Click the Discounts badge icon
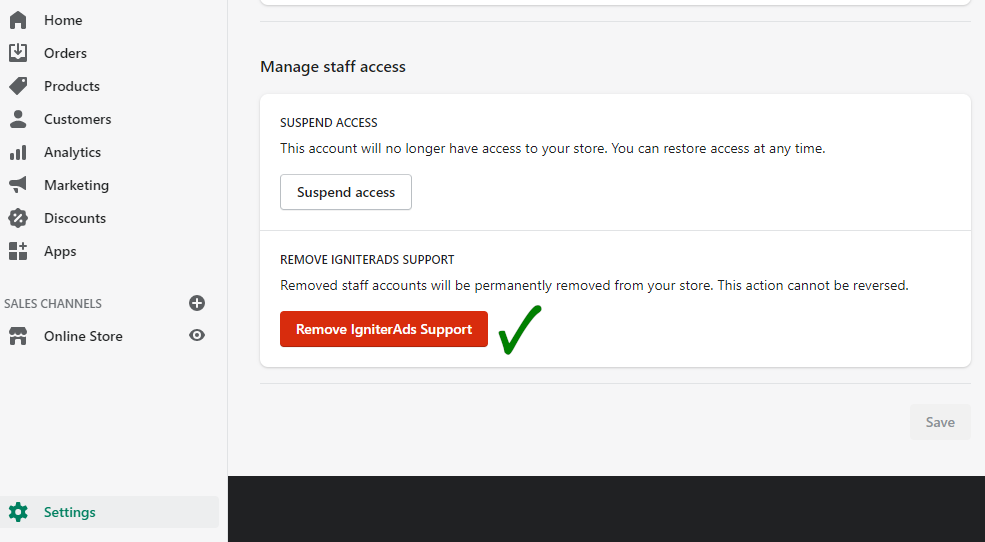Viewport: 985px width, 542px height. [x=18, y=218]
